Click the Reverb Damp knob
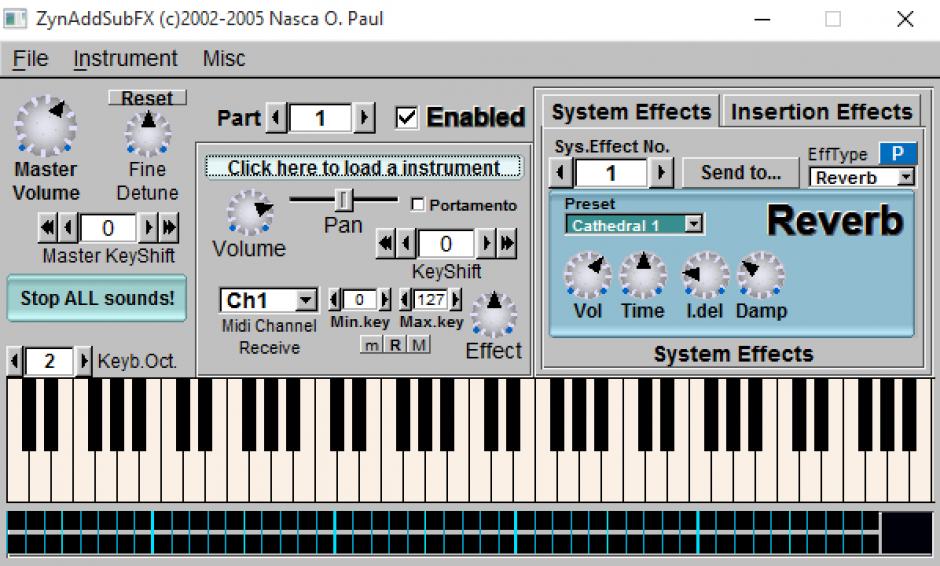 pos(760,275)
